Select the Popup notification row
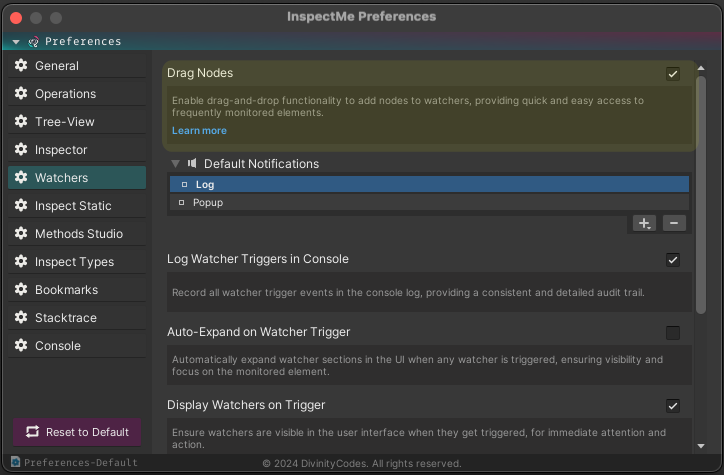Image resolution: width=724 pixels, height=475 pixels. 429,202
